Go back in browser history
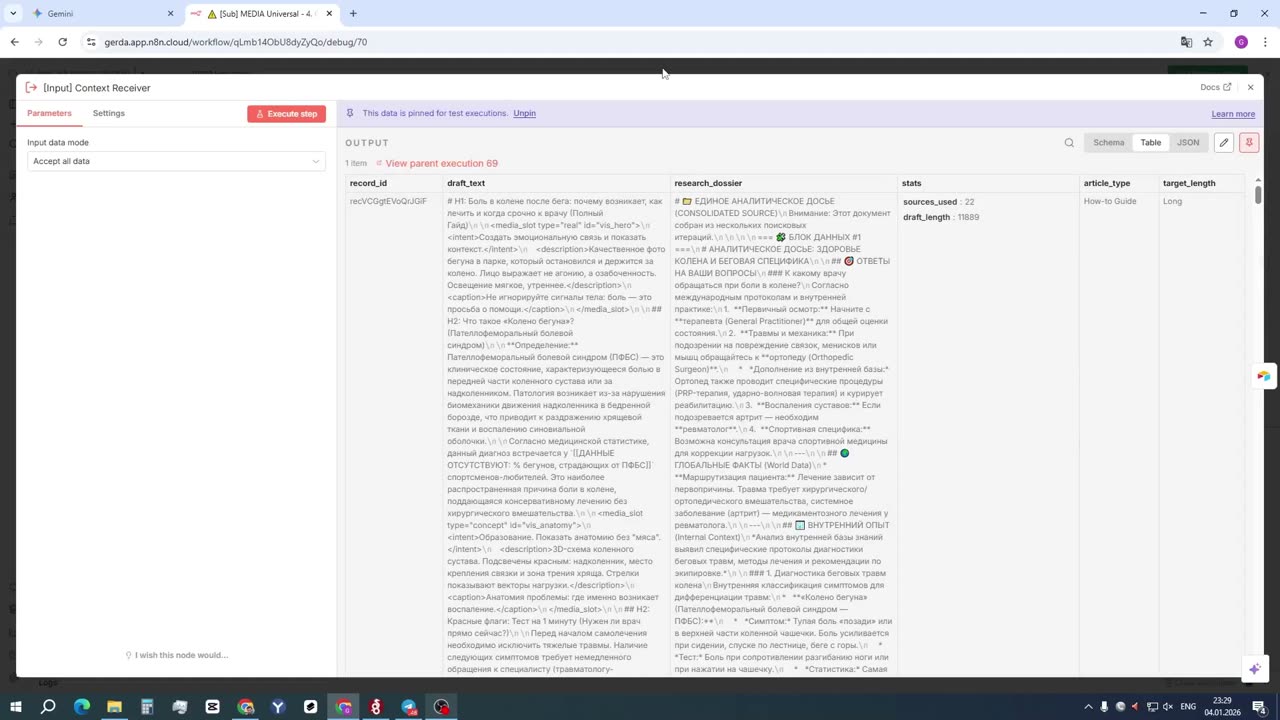The image size is (1280, 720). click(x=14, y=42)
